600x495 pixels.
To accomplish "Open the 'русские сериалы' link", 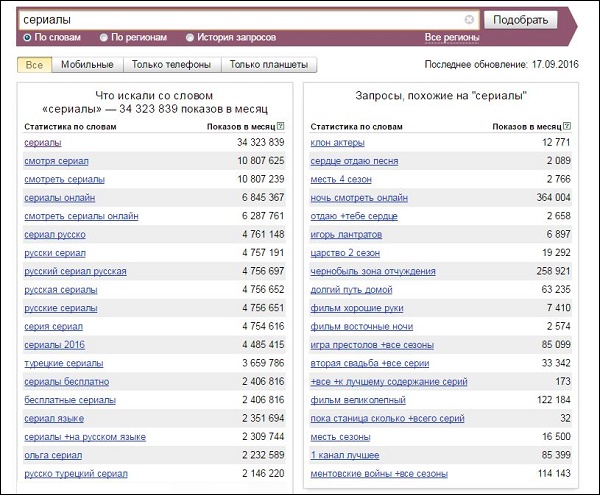I will (x=61, y=308).
